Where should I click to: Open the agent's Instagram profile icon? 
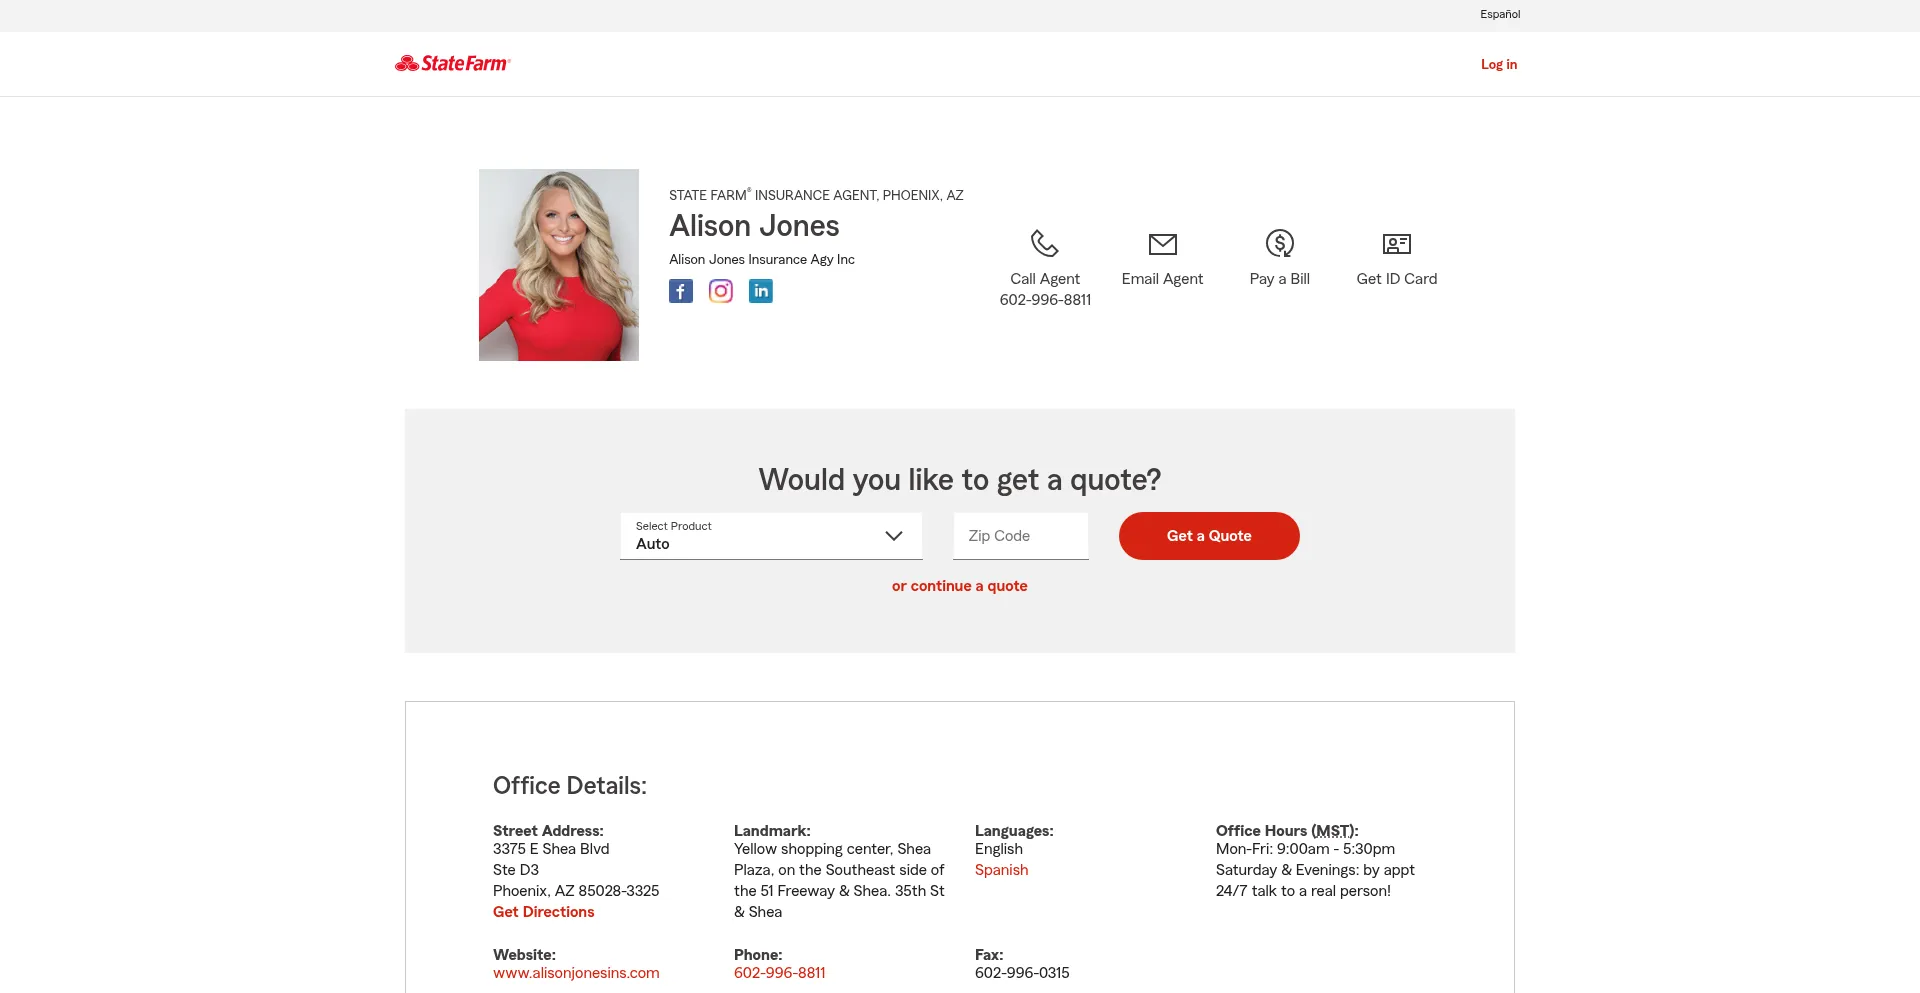click(721, 291)
